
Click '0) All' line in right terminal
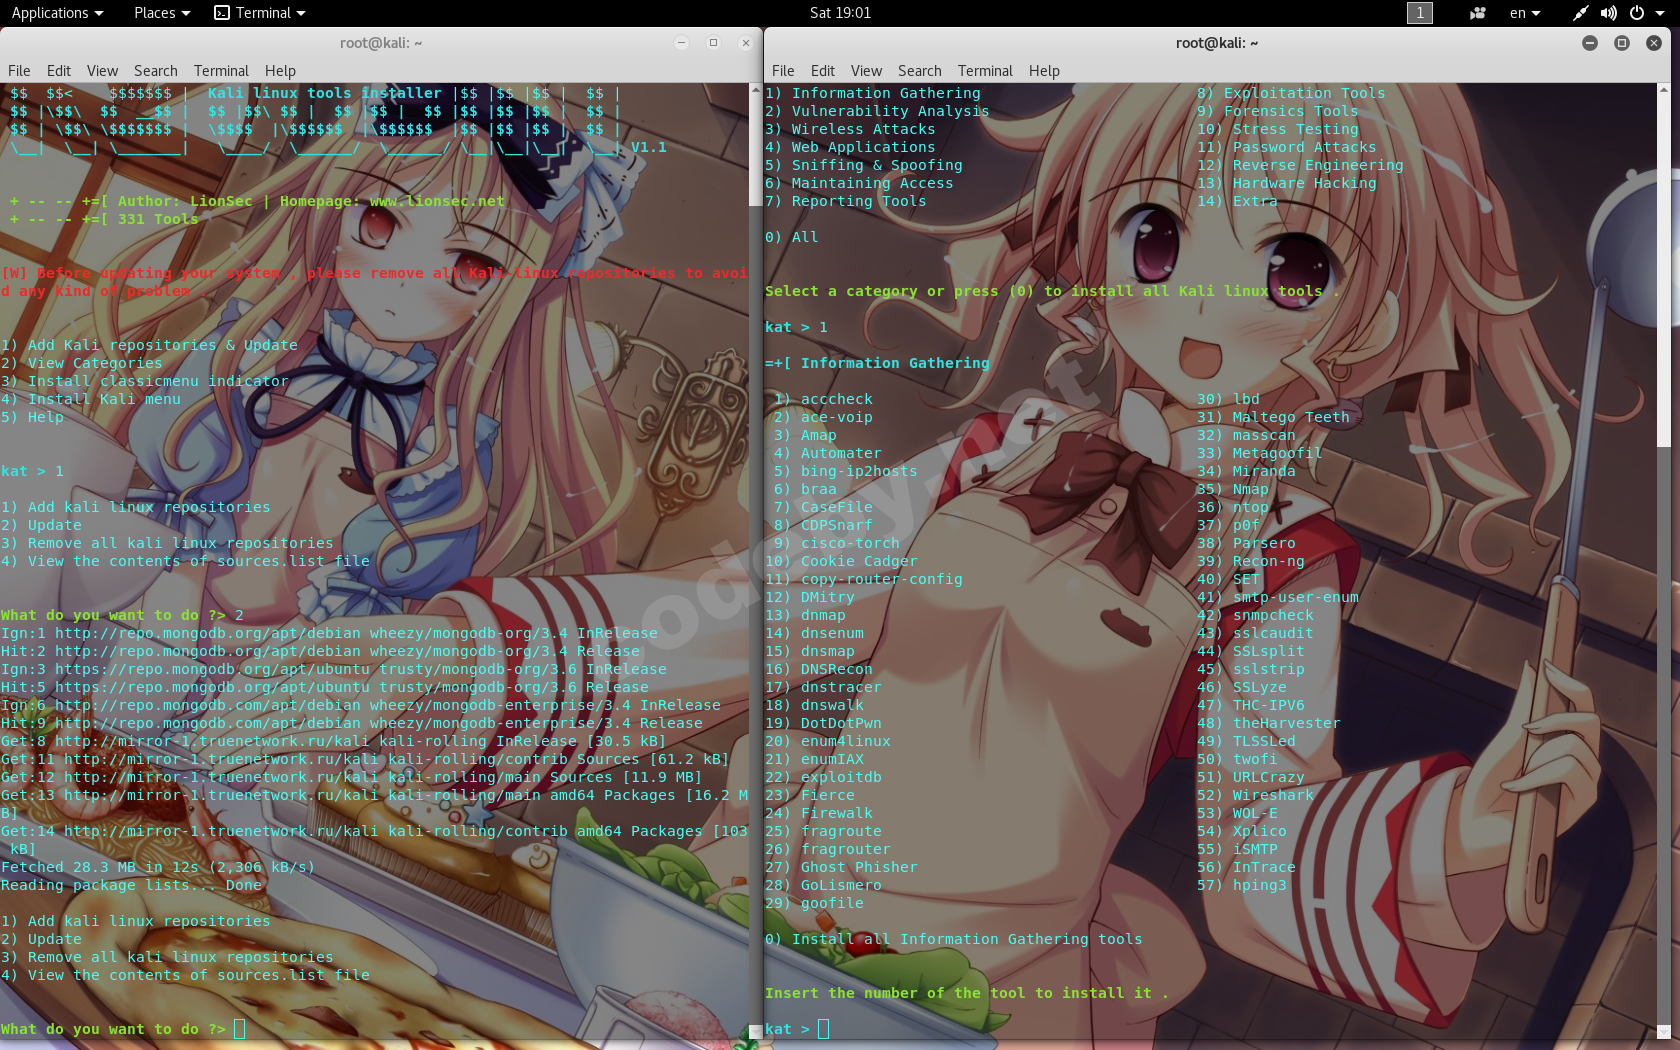coord(792,237)
